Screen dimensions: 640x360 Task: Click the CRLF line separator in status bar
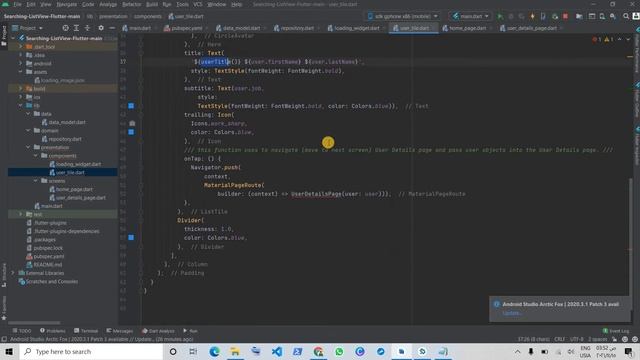coord(560,339)
